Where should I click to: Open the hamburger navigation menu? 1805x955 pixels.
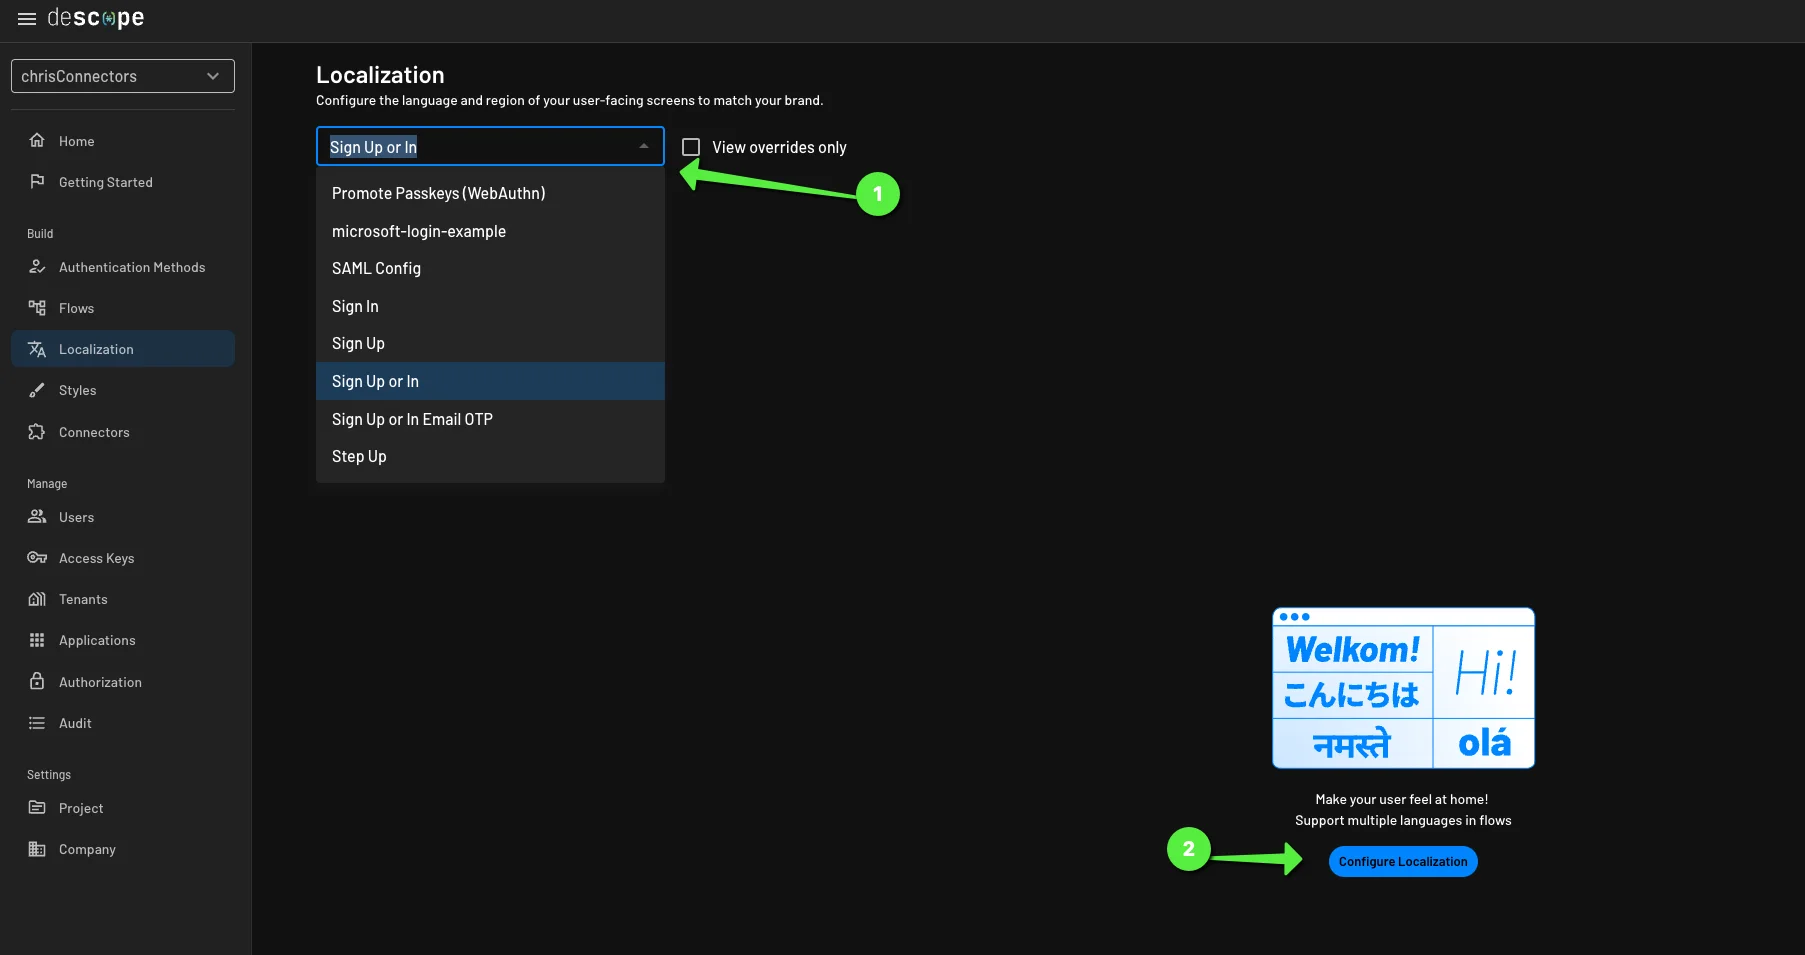click(27, 19)
